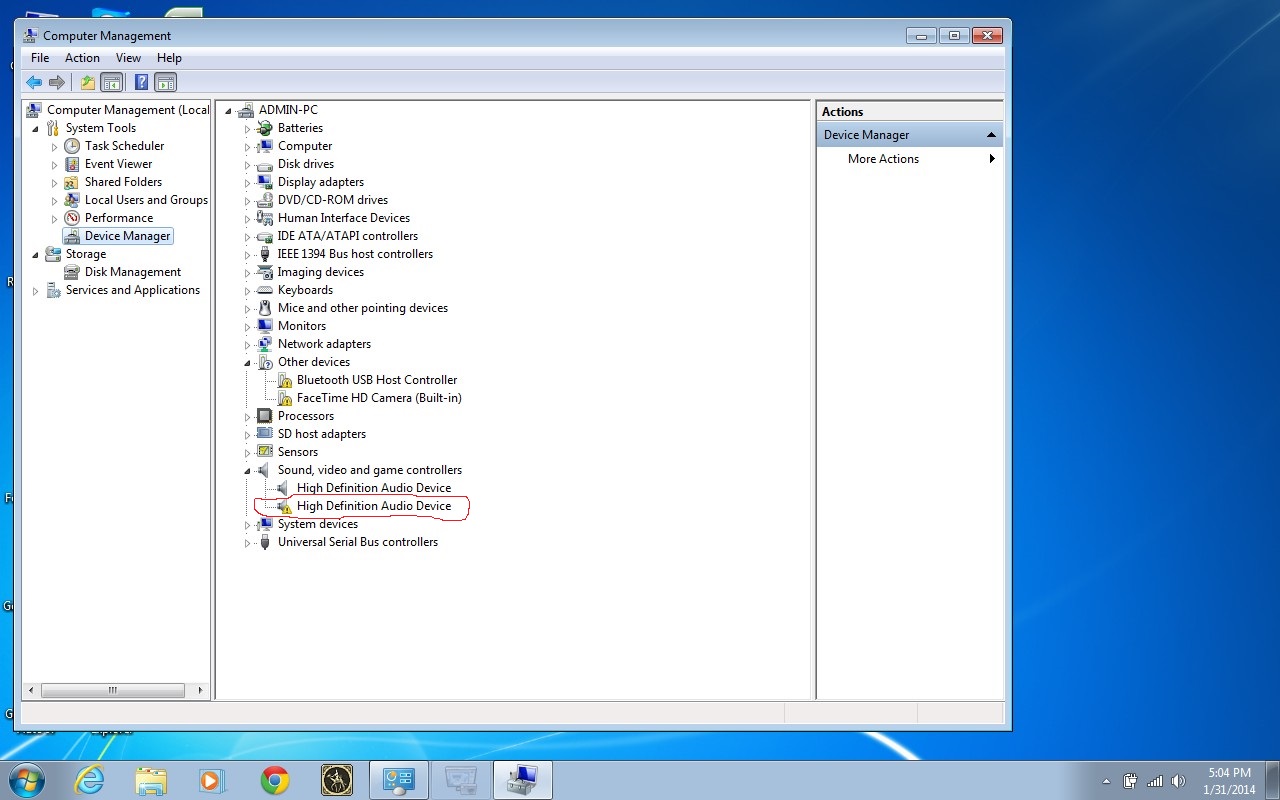Click the Up one level folder icon
Viewport: 1280px width, 800px height.
[x=88, y=82]
